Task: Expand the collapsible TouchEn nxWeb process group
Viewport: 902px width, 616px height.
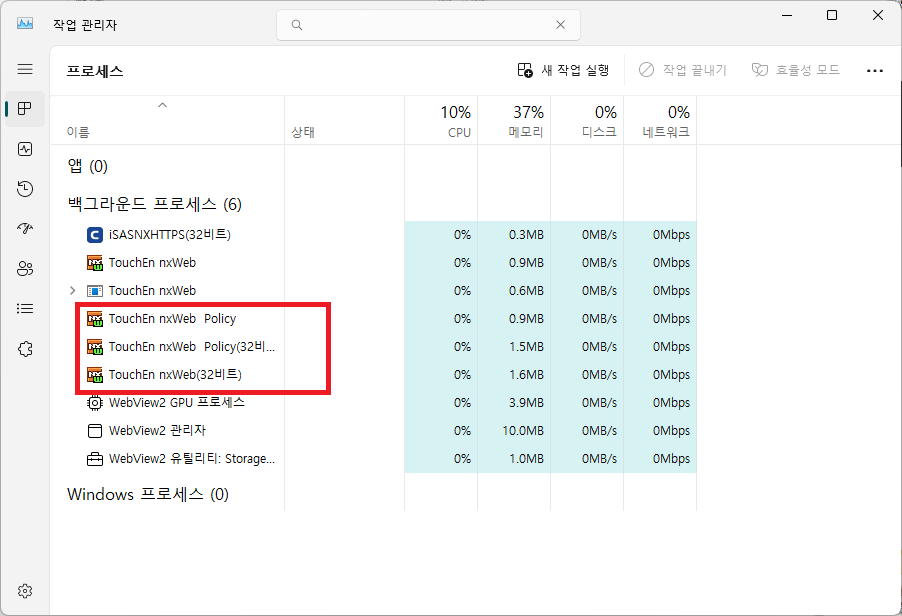Action: coord(72,290)
